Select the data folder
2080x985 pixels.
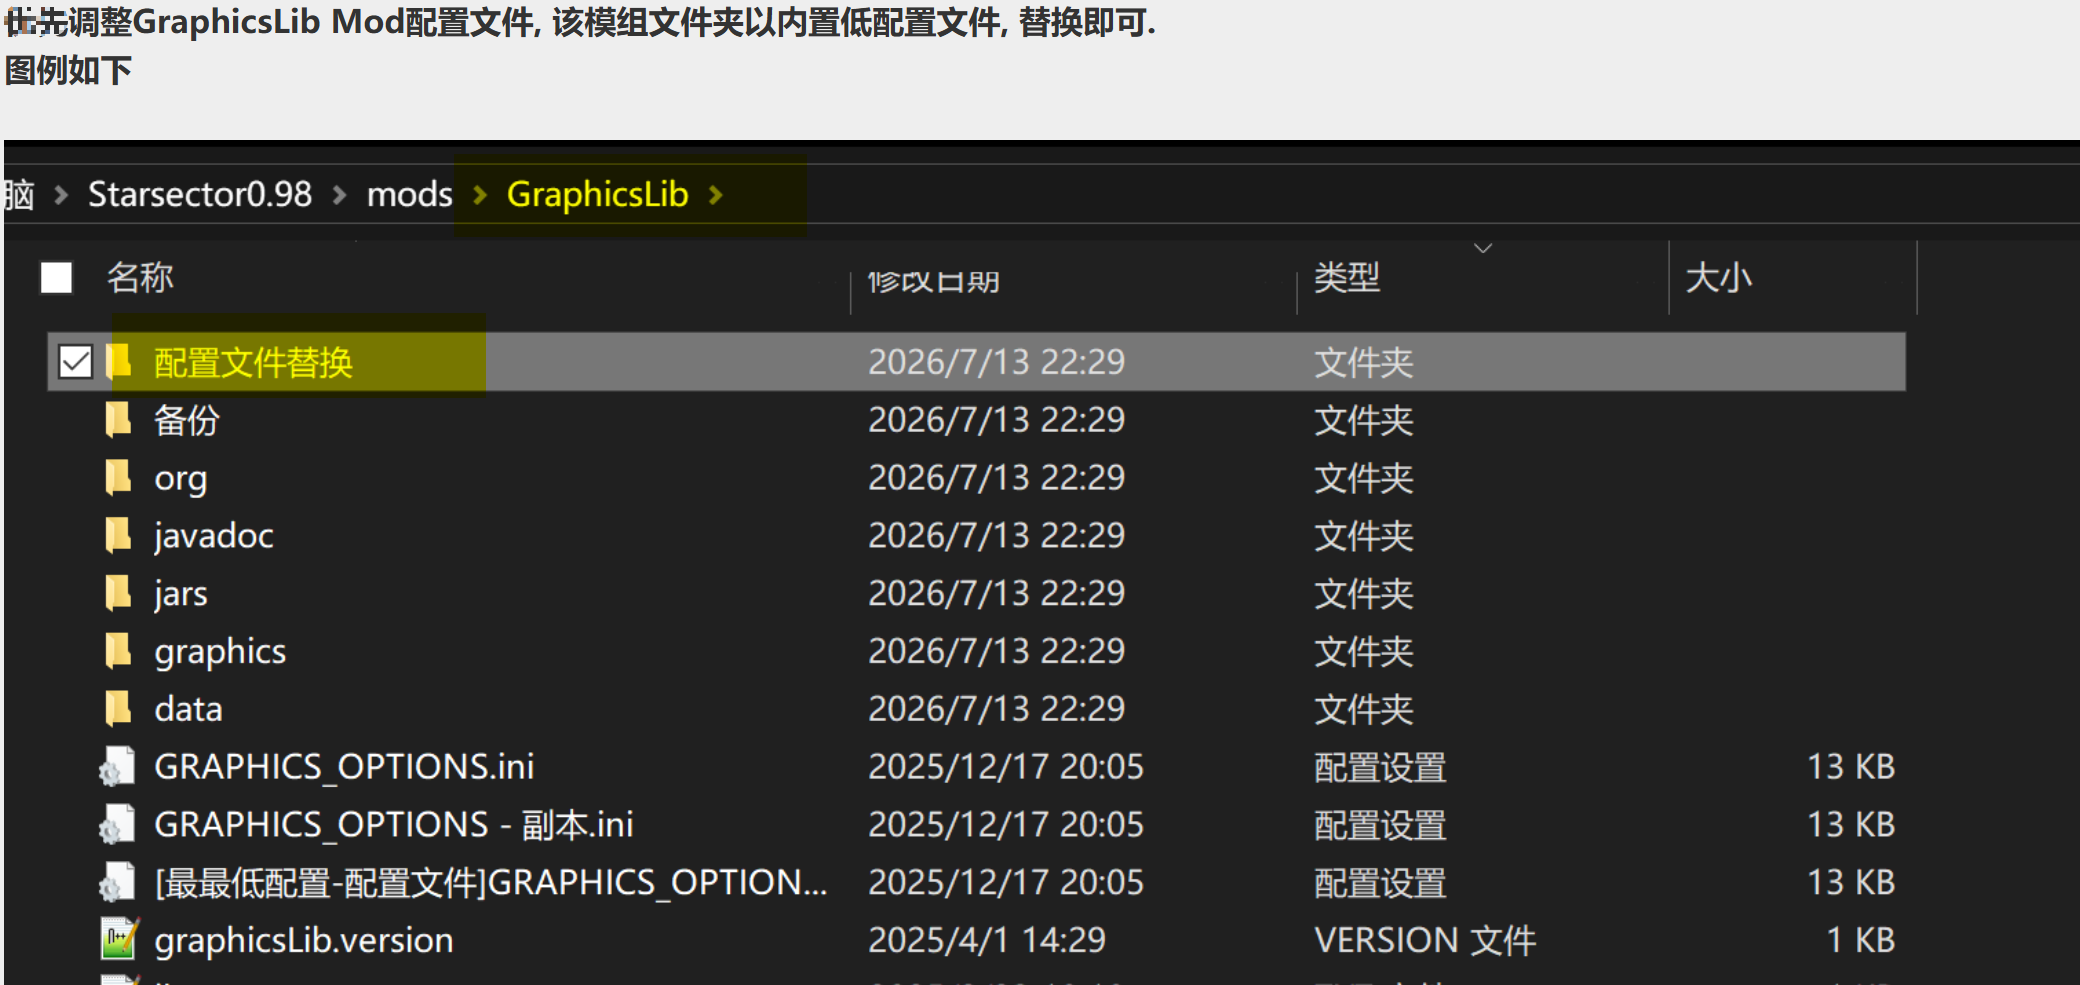[x=188, y=709]
